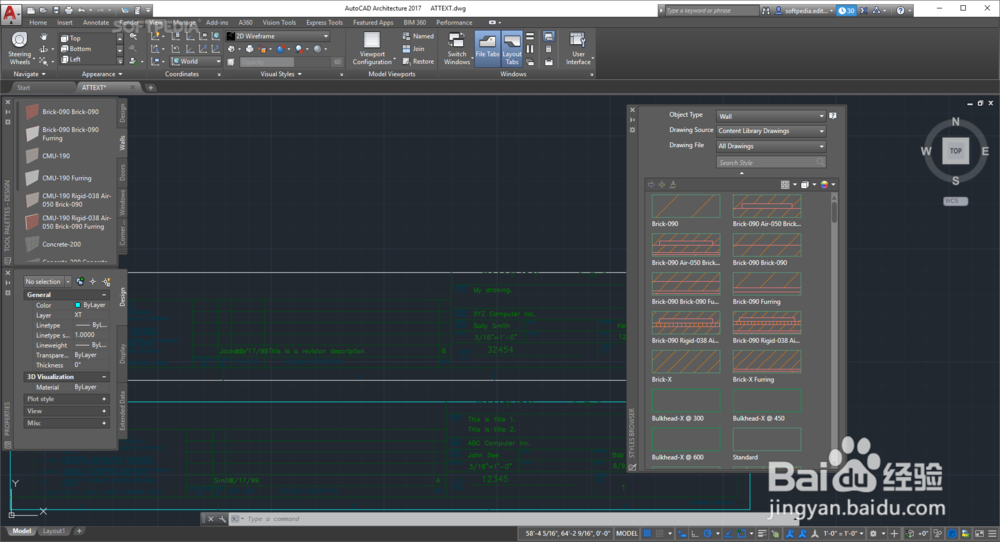Open the 2D Wireframe visual style dropdown
1000x542 pixels.
pos(277,36)
